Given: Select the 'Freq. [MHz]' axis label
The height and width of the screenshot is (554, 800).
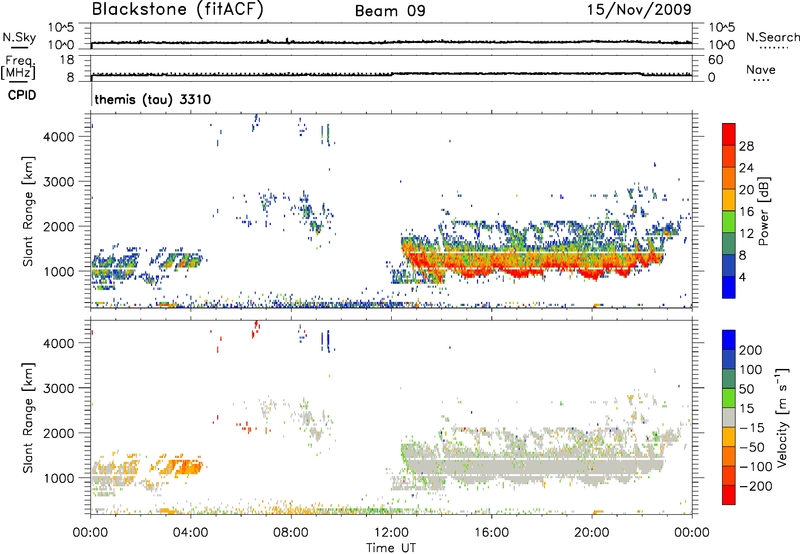Looking at the screenshot, I should pos(19,68).
